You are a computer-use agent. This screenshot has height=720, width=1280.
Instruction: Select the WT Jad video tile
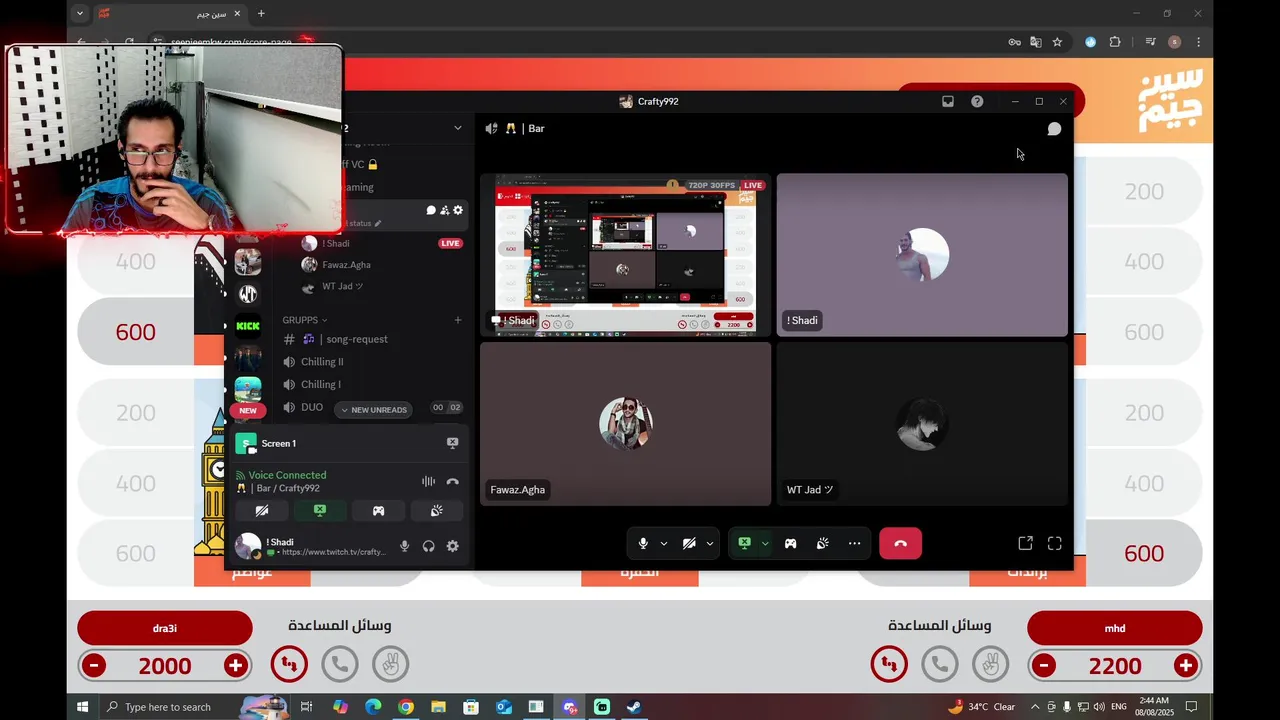point(922,424)
